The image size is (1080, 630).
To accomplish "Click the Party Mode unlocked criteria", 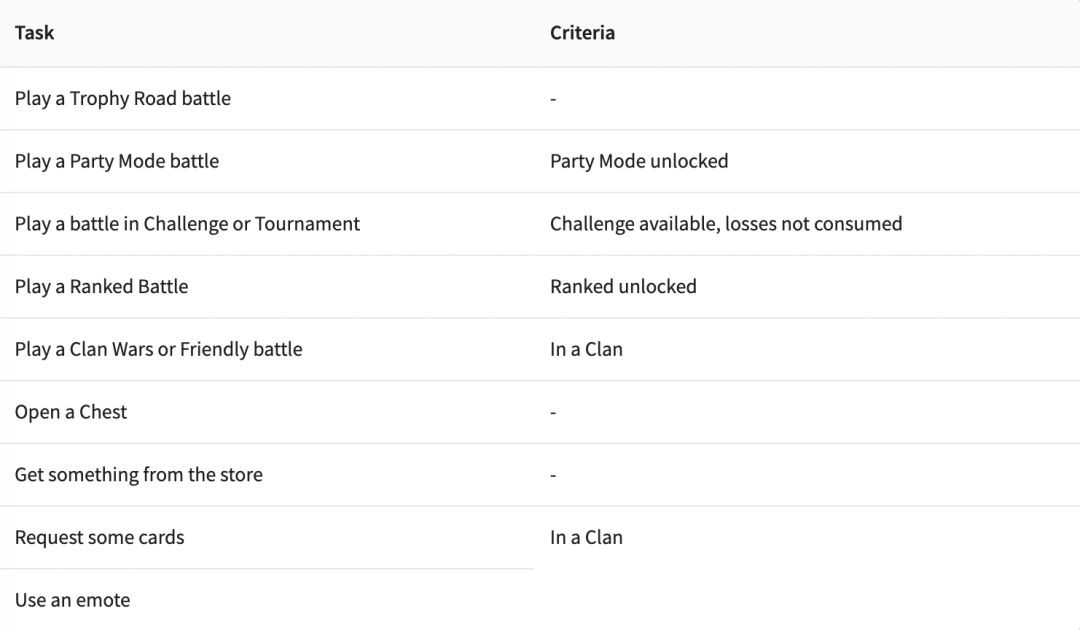I will [x=639, y=161].
